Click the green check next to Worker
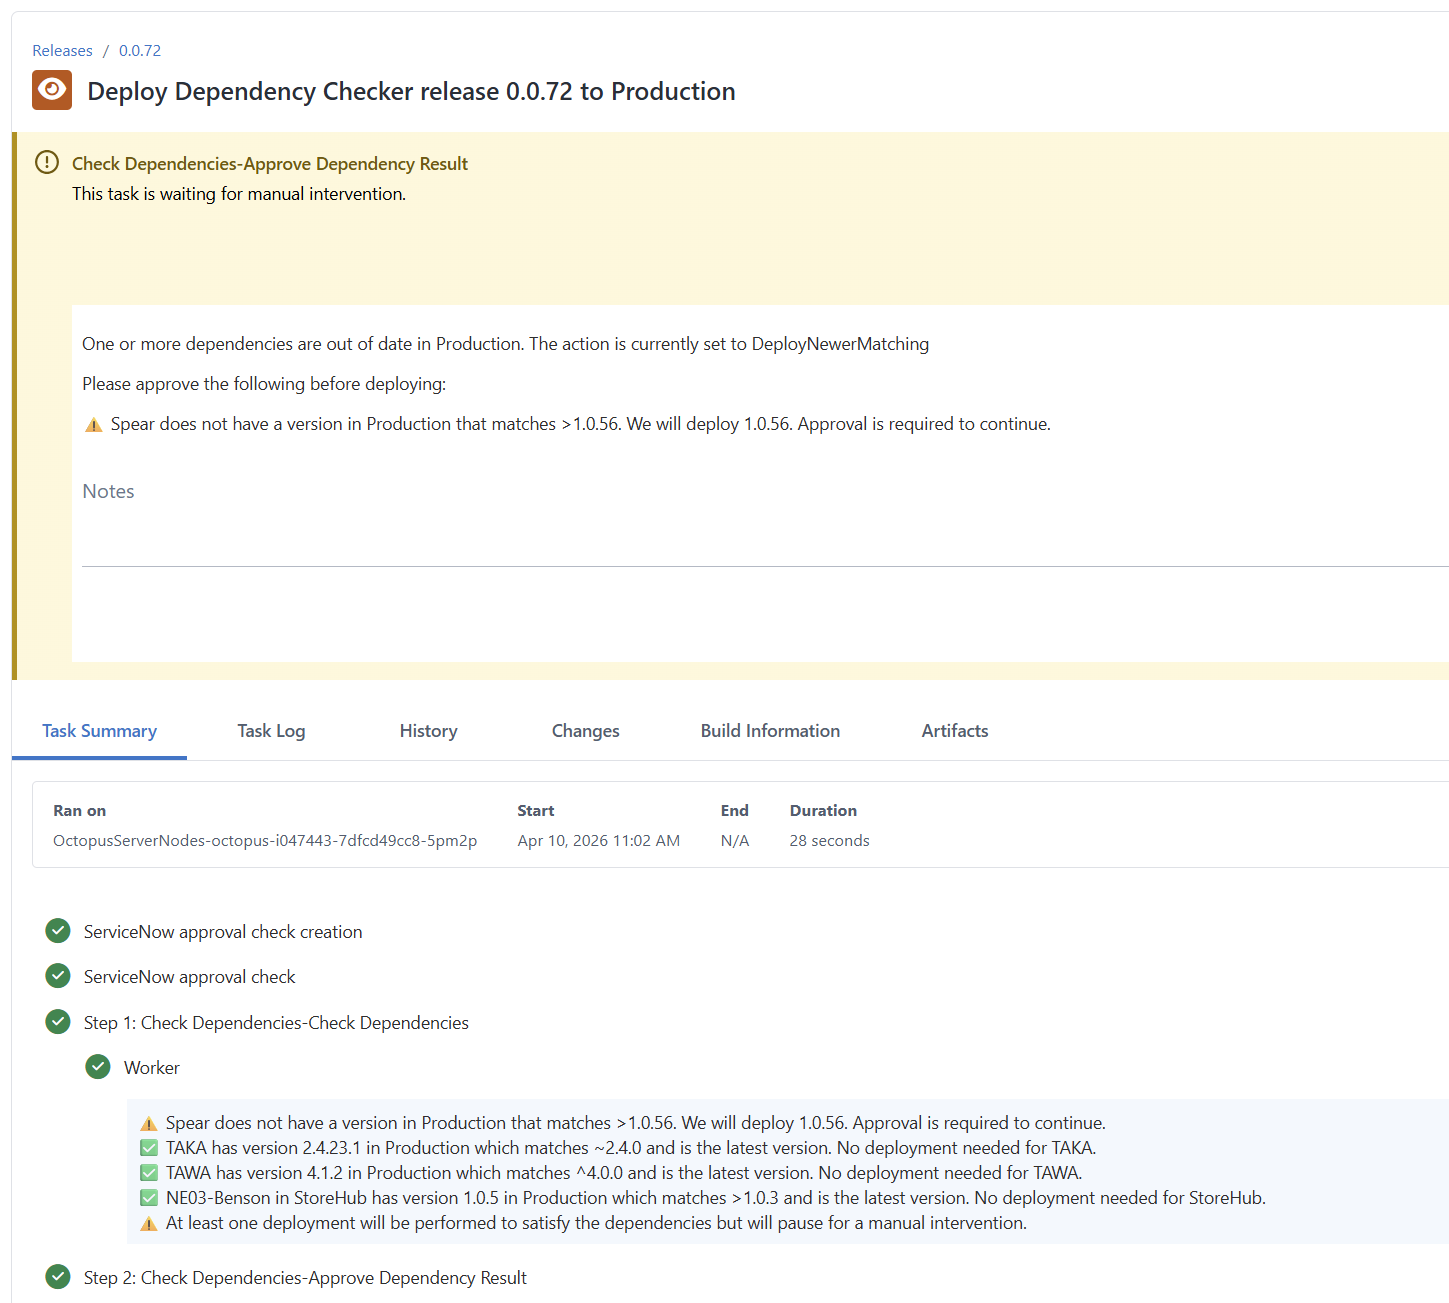This screenshot has width=1449, height=1303. [97, 1067]
